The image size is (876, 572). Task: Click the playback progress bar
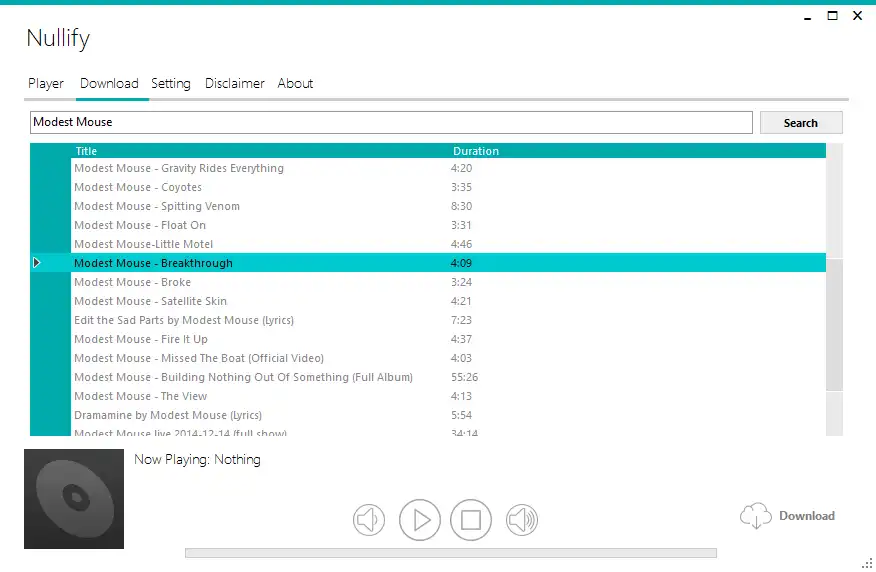[x=451, y=553]
